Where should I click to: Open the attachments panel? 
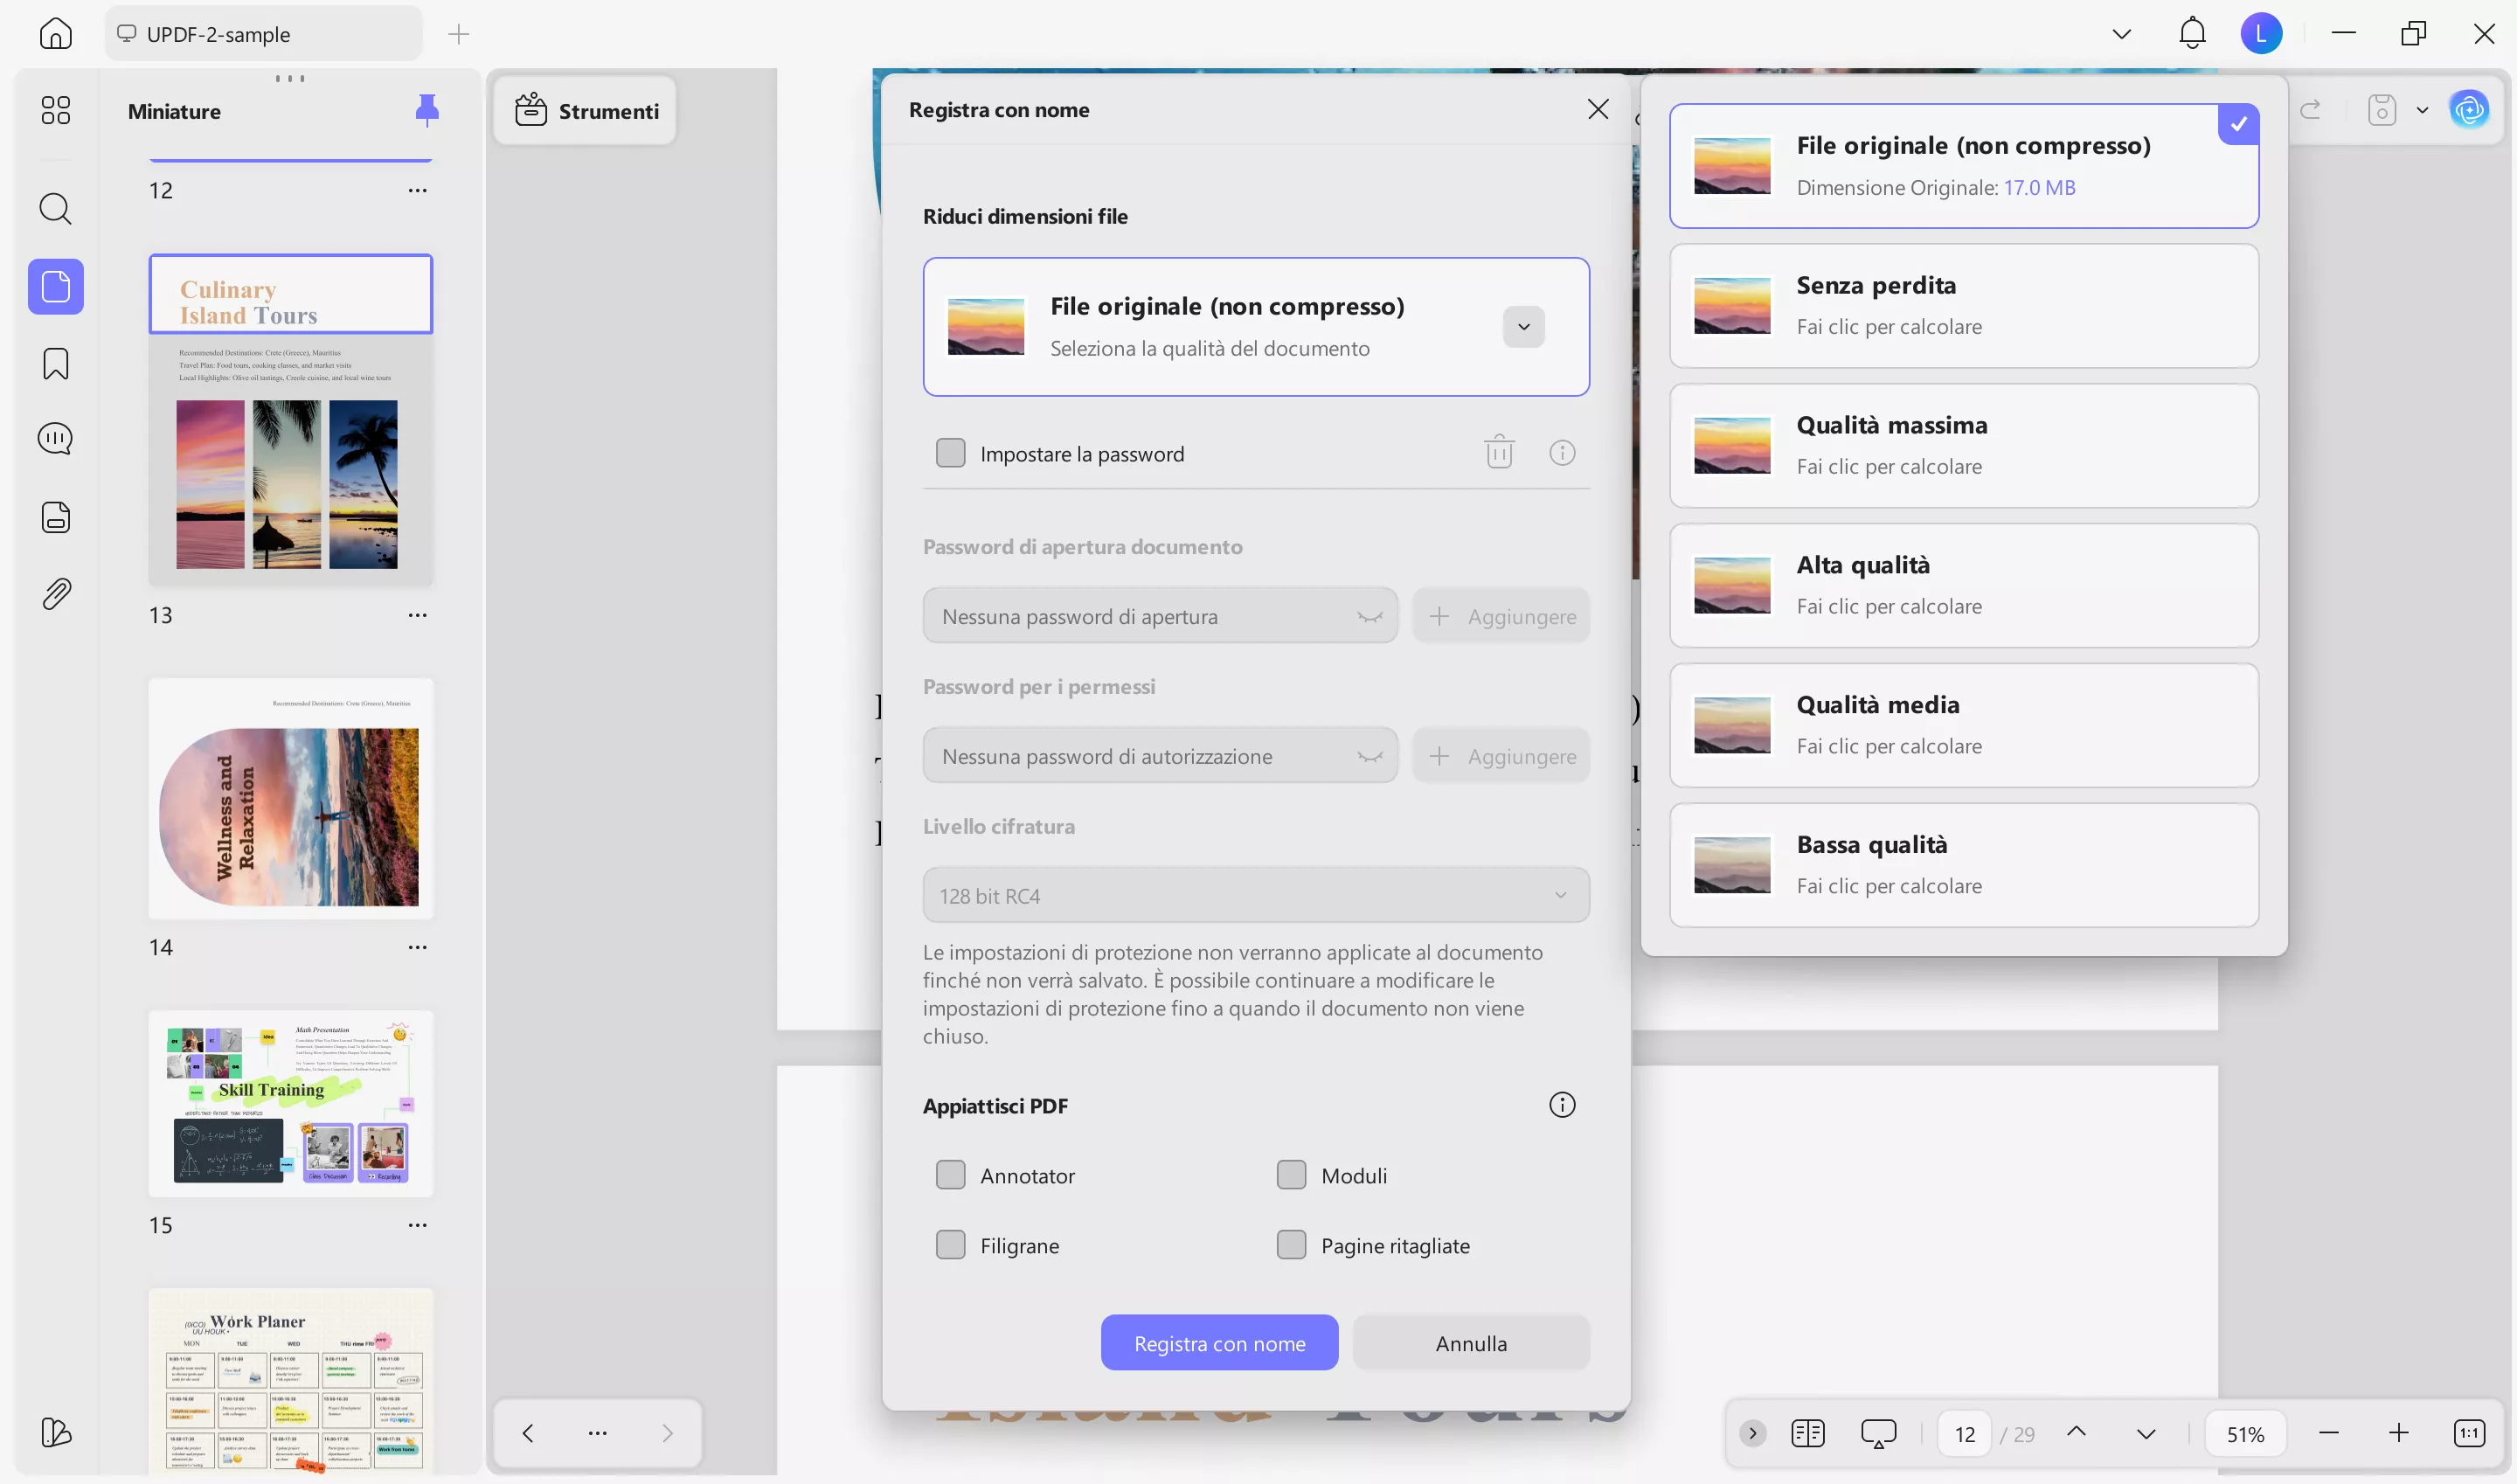pos(55,593)
